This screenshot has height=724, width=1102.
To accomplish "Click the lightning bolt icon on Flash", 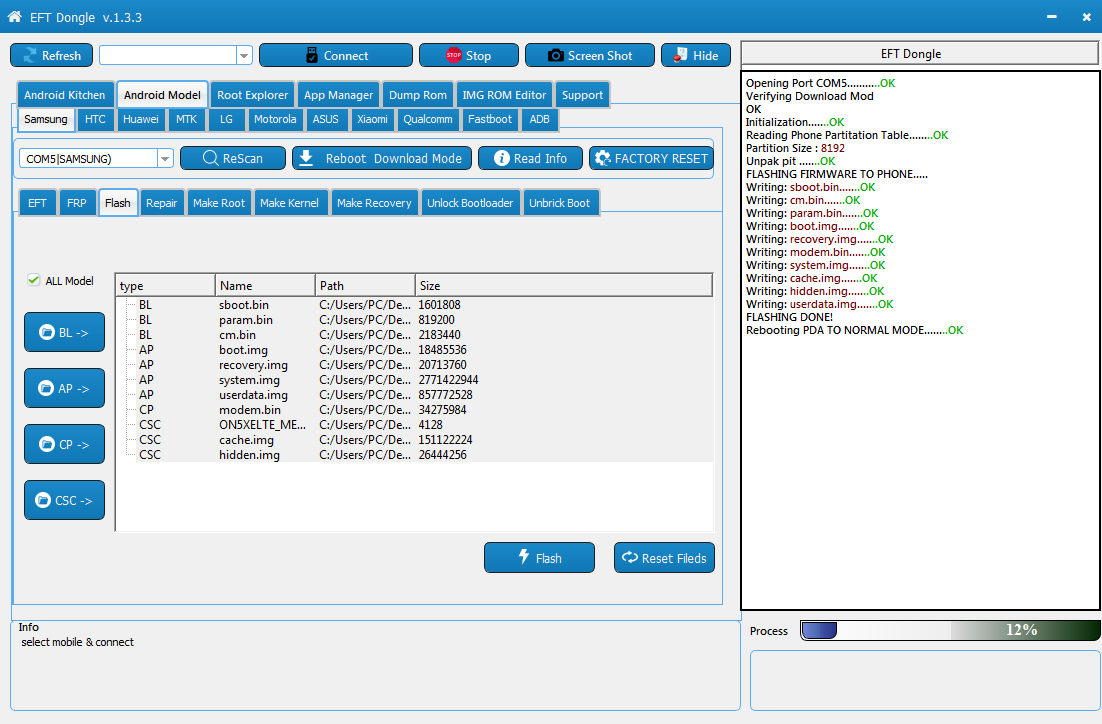I will click(x=524, y=557).
